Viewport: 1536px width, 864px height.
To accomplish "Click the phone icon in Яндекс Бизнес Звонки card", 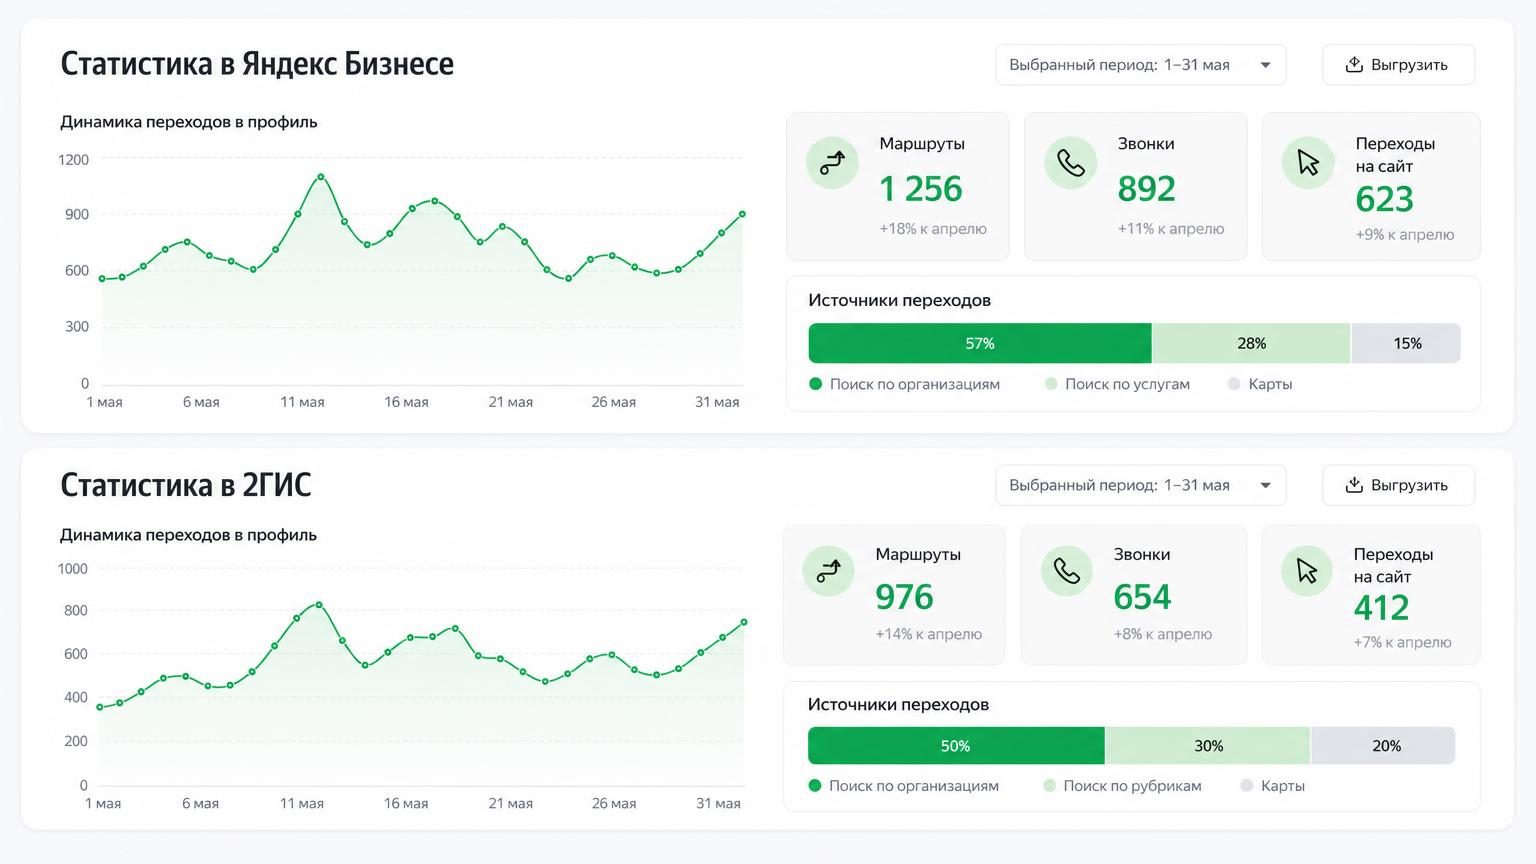I will (1070, 162).
